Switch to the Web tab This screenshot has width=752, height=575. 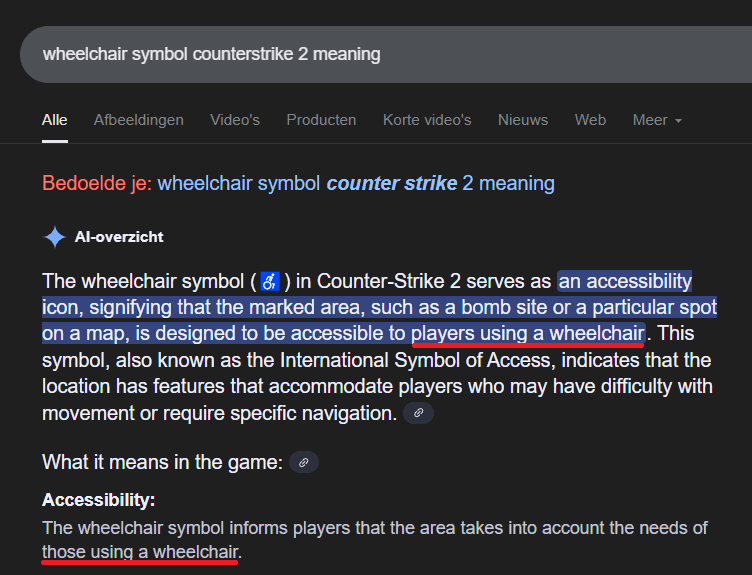tap(590, 120)
